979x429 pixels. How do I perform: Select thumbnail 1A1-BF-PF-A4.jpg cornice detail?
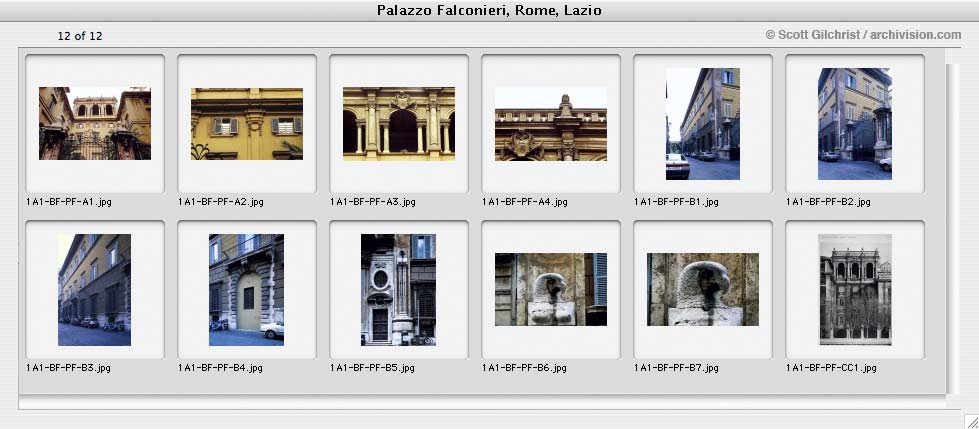tap(551, 124)
